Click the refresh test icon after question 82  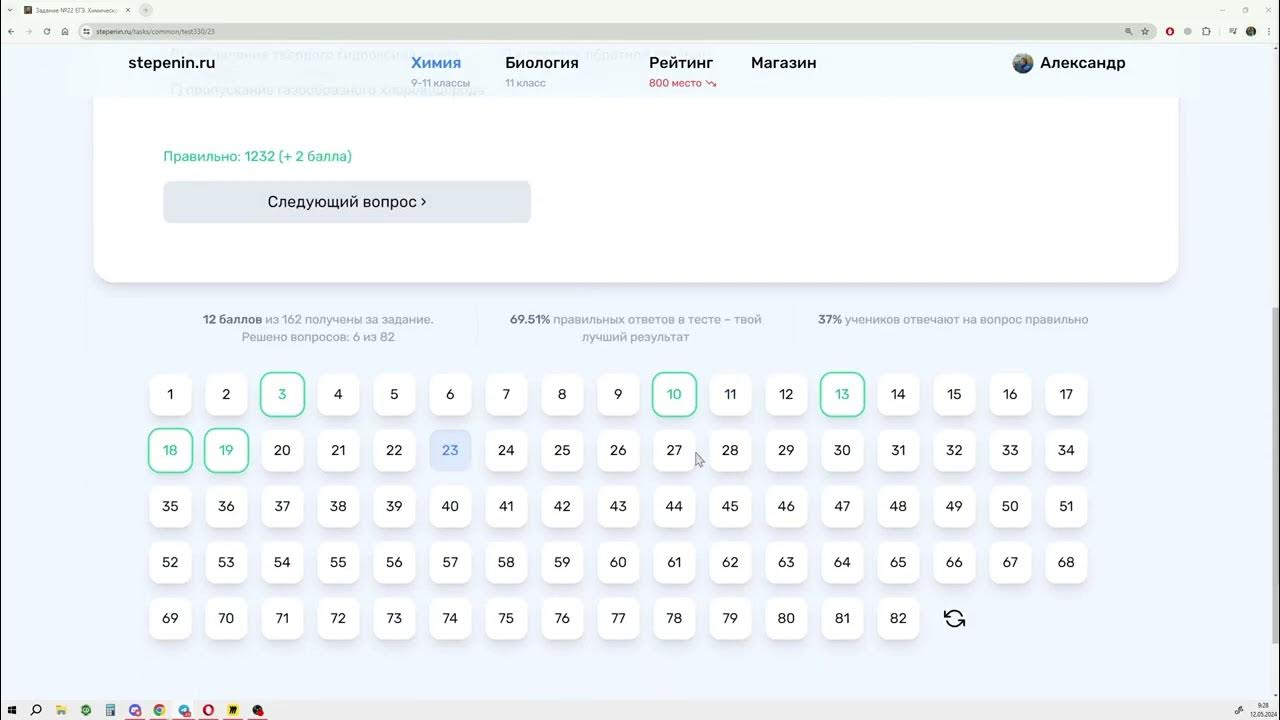[954, 619]
